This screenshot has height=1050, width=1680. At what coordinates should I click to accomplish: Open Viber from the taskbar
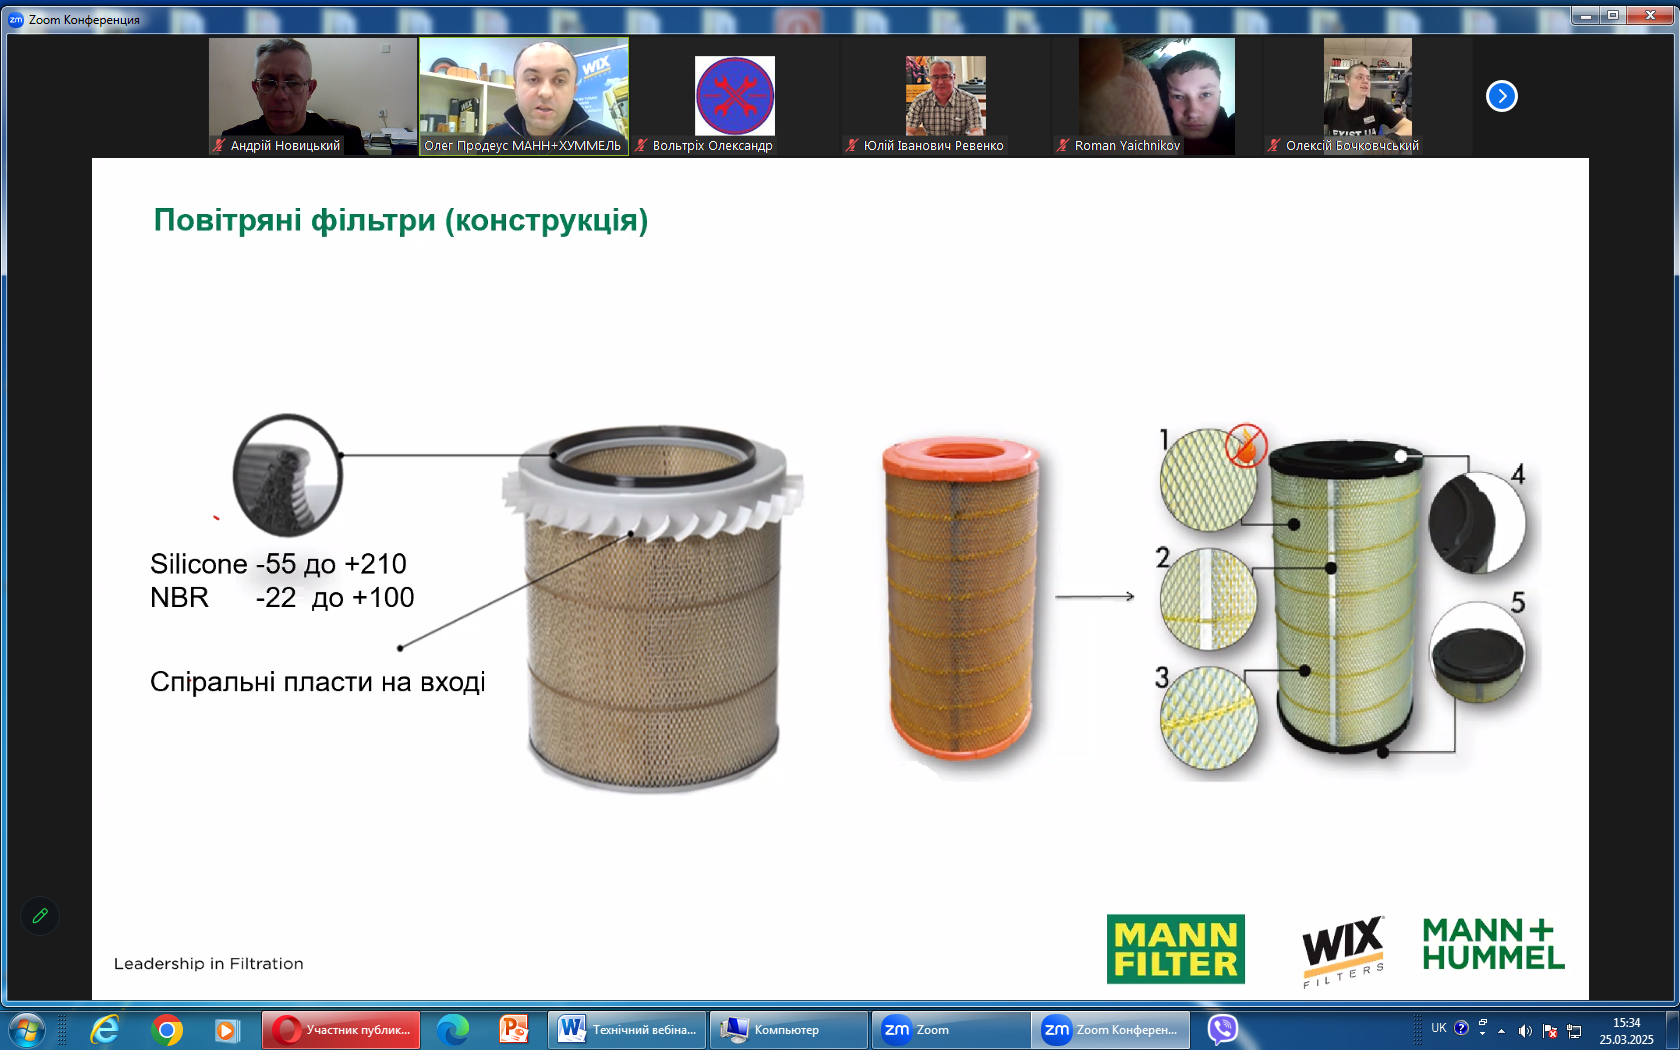click(1222, 1030)
